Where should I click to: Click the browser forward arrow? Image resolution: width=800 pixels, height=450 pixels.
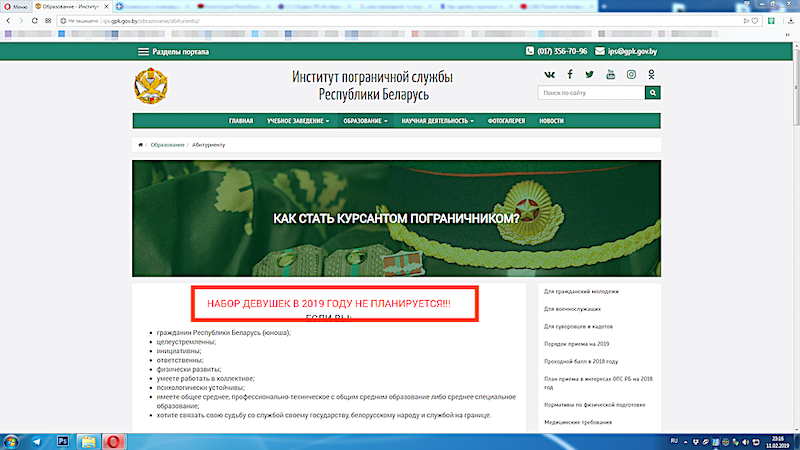[x=21, y=21]
